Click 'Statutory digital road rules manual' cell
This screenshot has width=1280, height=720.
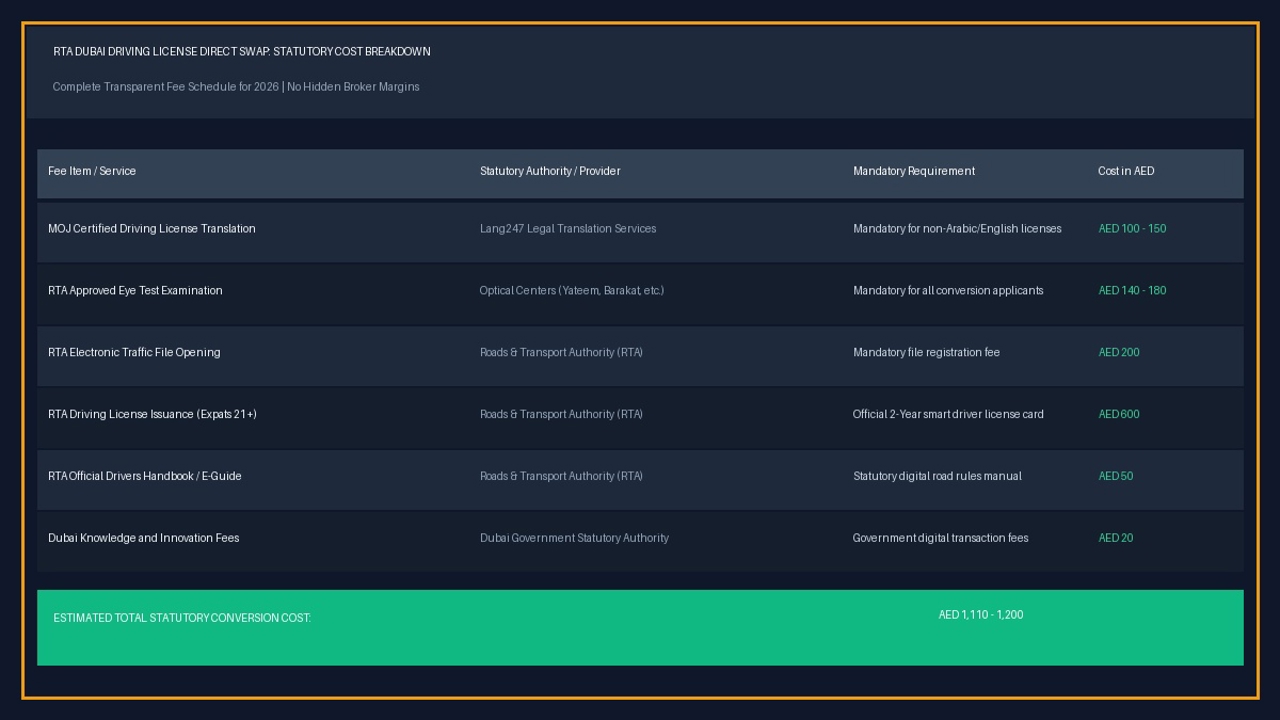937,477
